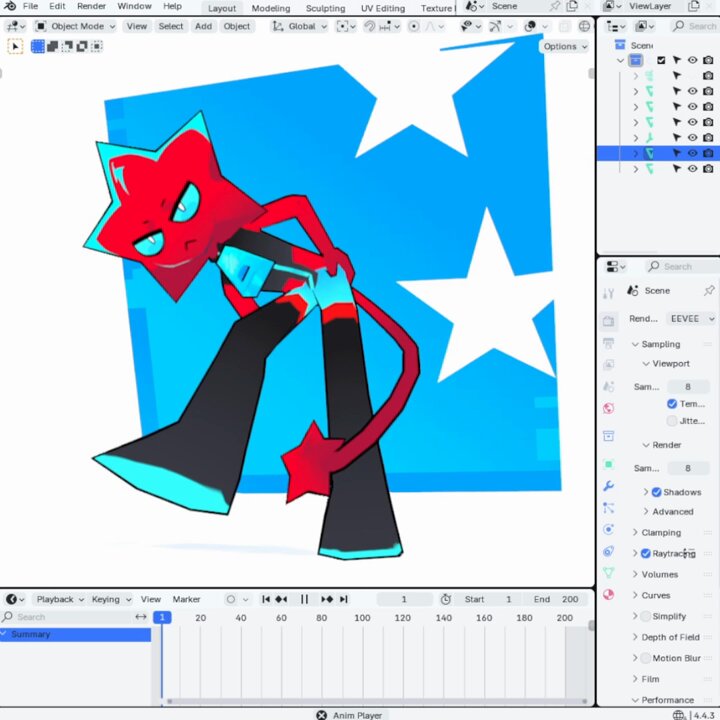
Task: Open the Object Constraints properties tab
Action: click(608, 551)
